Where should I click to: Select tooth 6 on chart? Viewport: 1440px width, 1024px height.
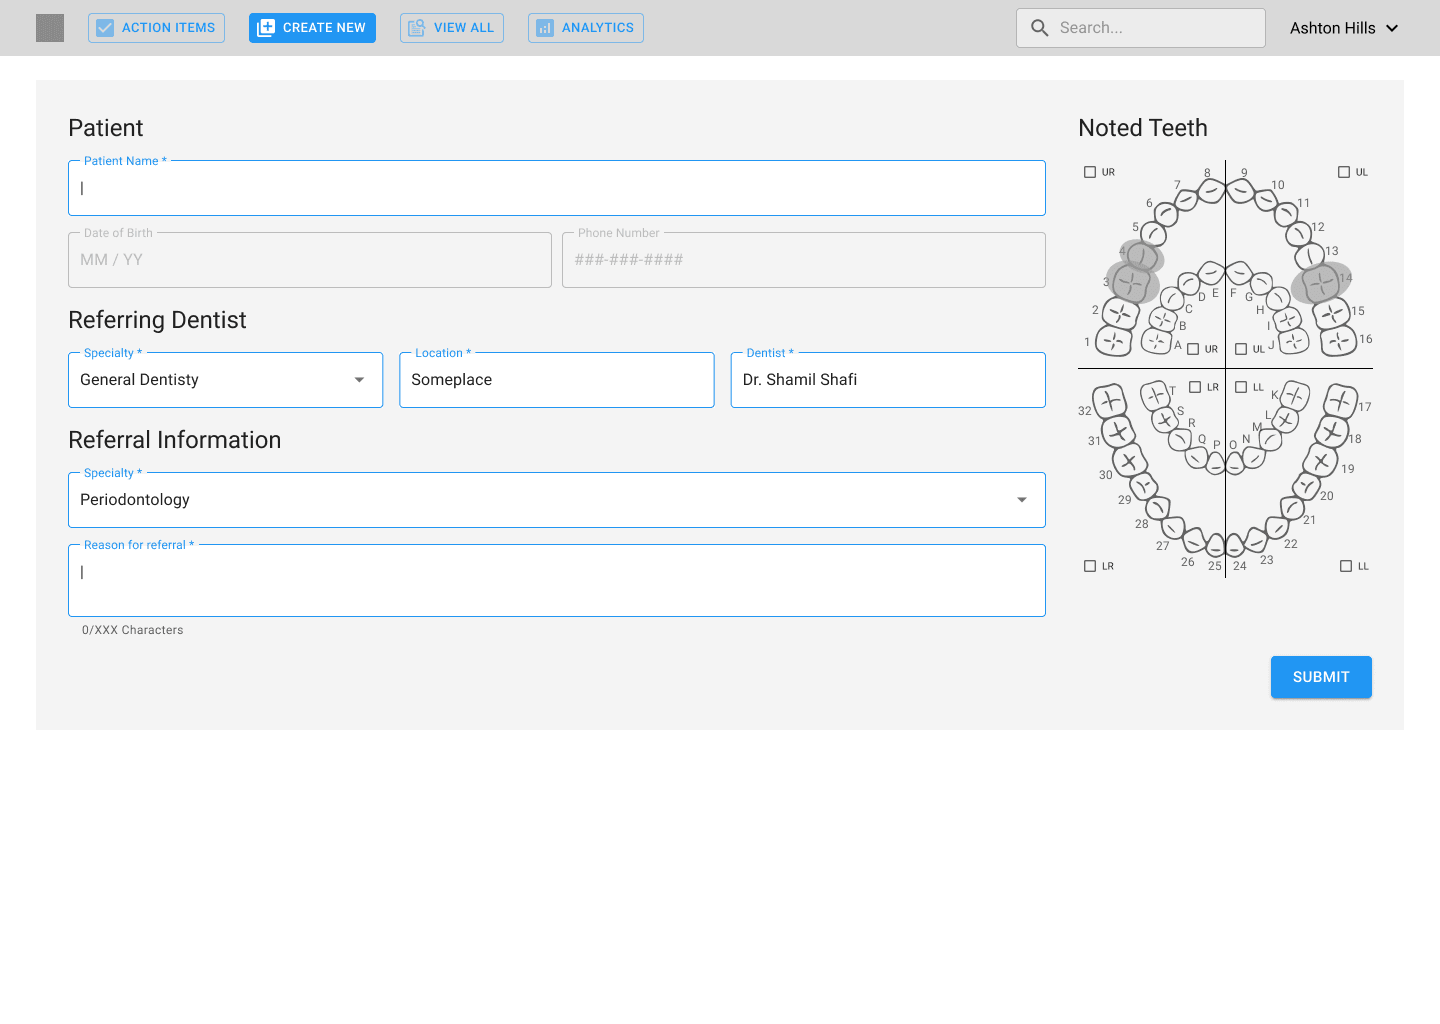(1166, 213)
